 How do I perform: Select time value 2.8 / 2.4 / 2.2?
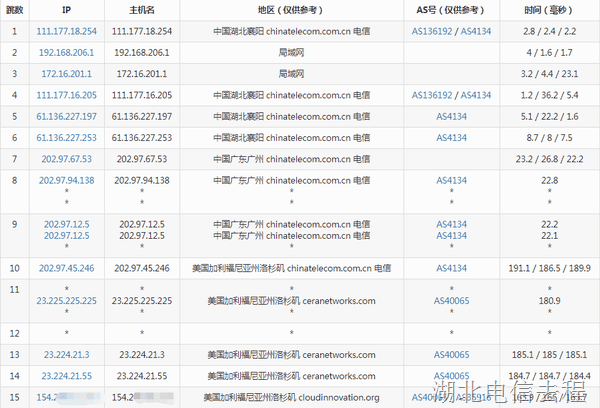(549, 31)
